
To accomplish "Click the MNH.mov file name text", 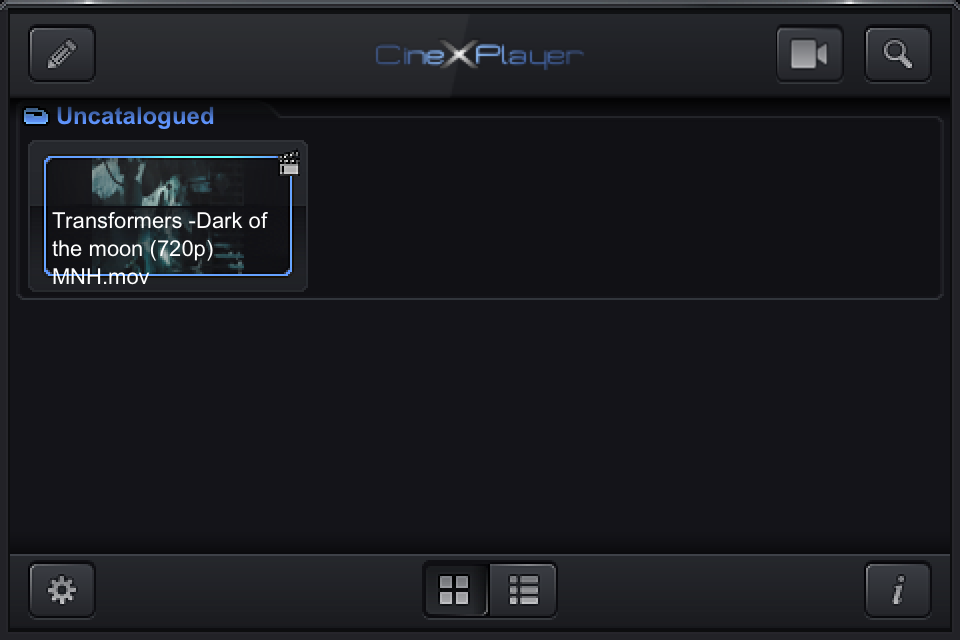I will (100, 277).
